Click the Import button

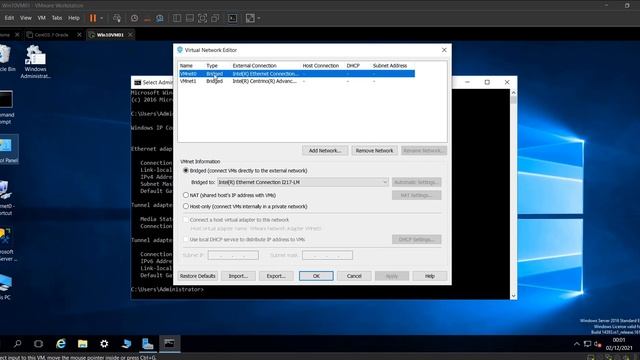[238, 276]
